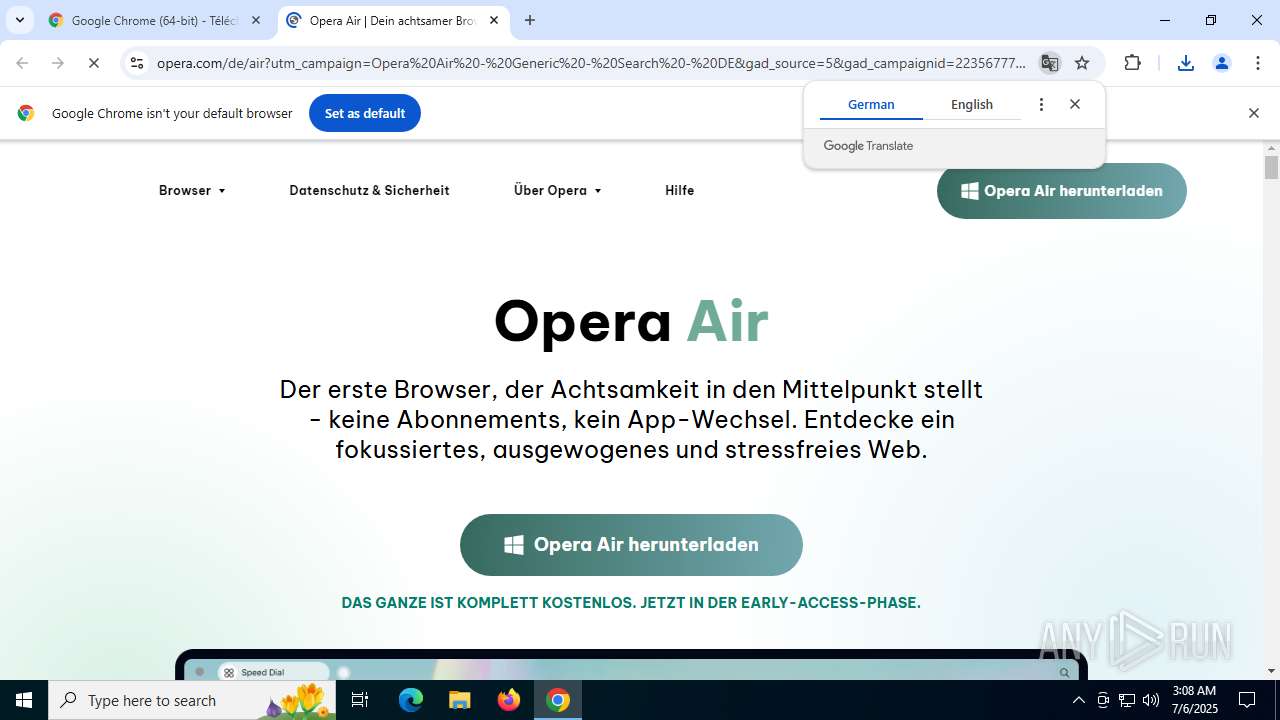Stop loading the page

(x=94, y=63)
